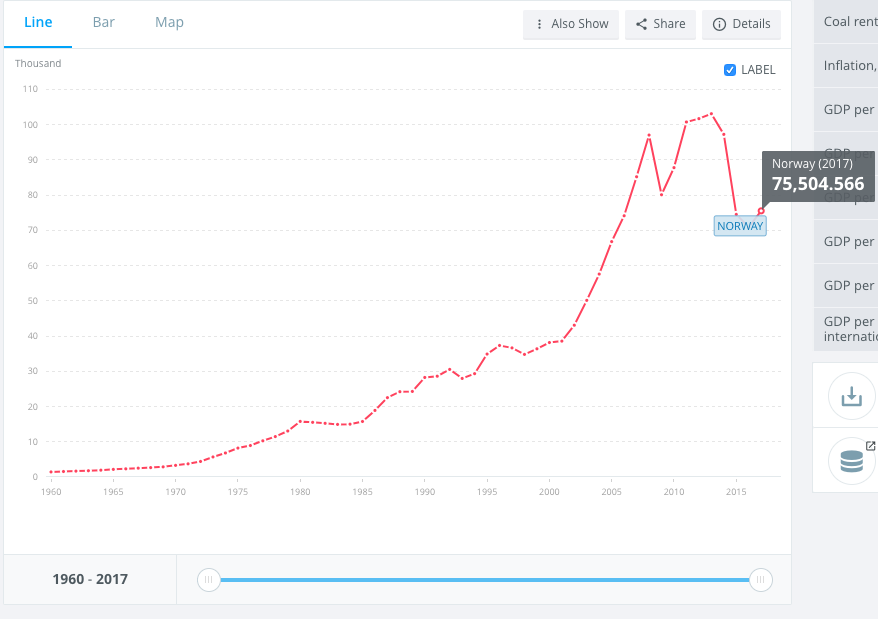Click the three-dot icon on Also Show
Image resolution: width=878 pixels, height=619 pixels.
tap(540, 24)
